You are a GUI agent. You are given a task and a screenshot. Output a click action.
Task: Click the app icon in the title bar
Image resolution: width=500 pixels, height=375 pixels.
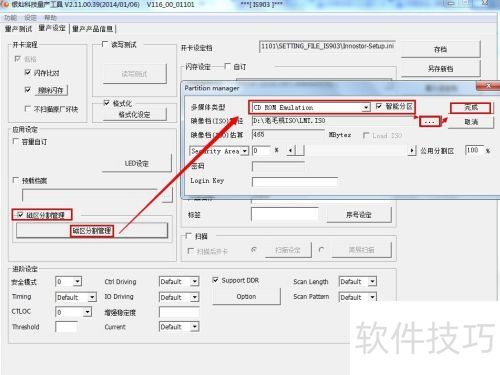click(x=5, y=4)
